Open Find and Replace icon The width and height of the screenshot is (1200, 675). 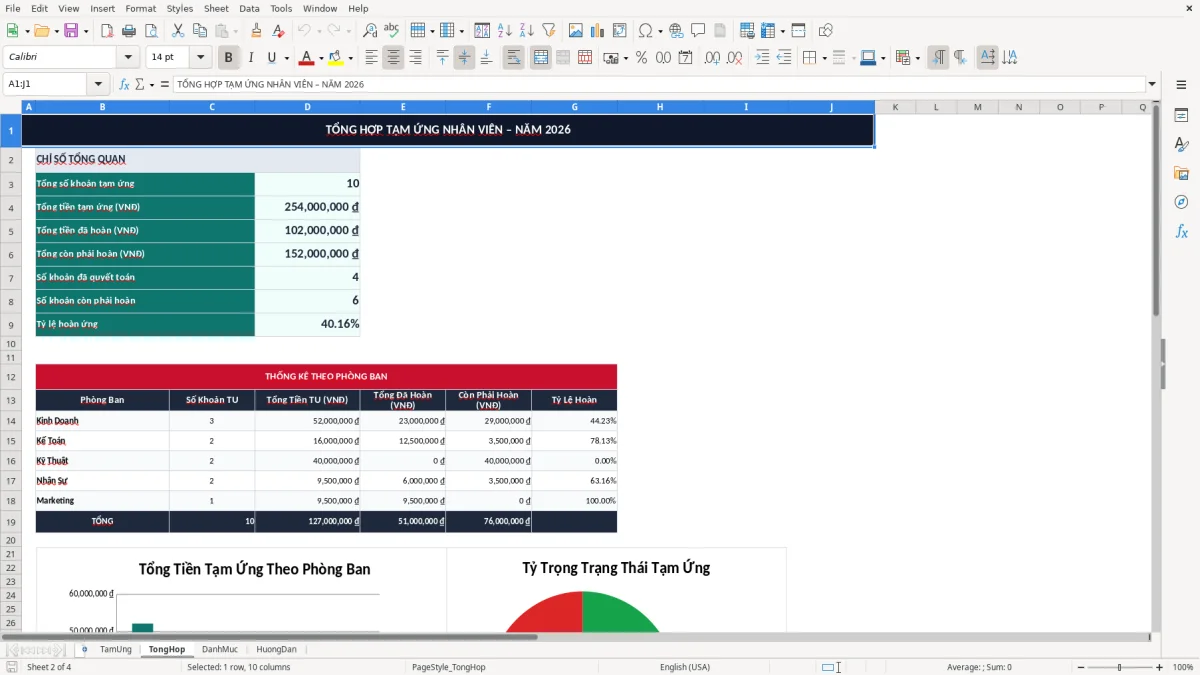[369, 31]
